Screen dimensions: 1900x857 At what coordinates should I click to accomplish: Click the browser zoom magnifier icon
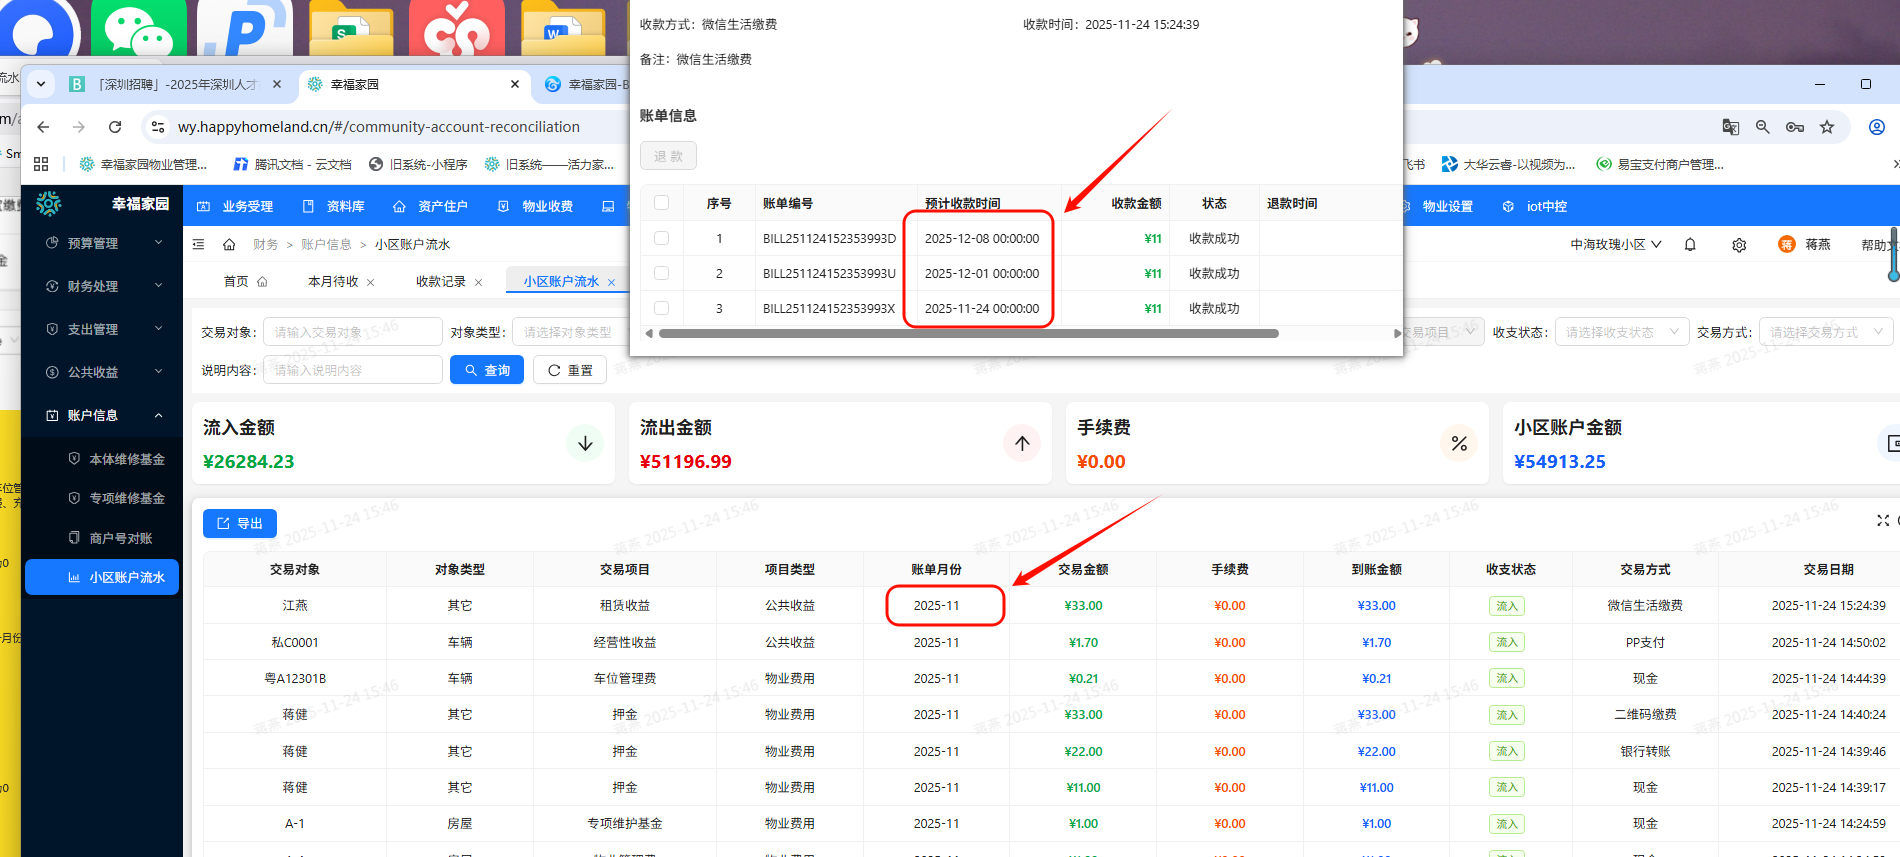coord(1763,127)
